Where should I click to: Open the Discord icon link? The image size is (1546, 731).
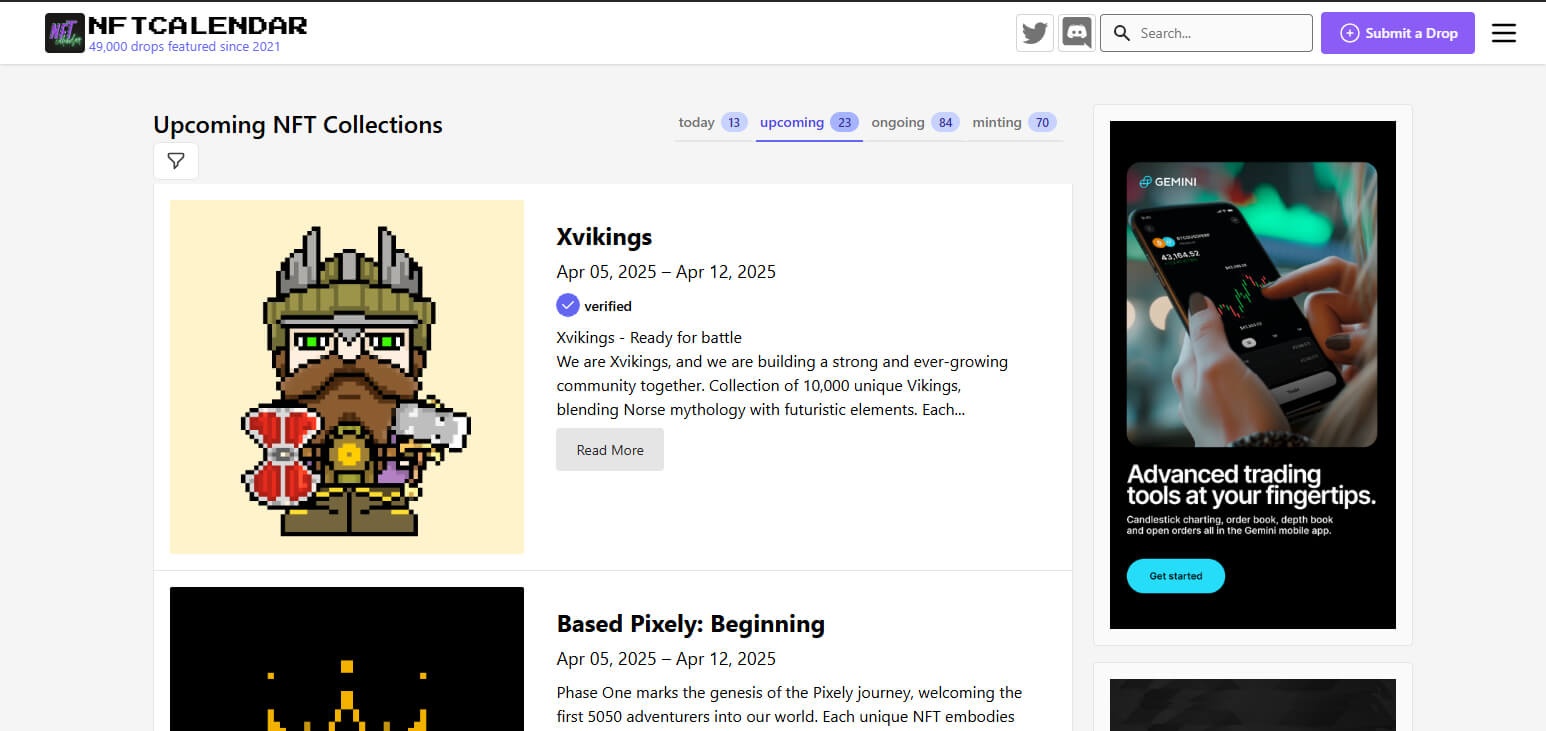[1077, 33]
